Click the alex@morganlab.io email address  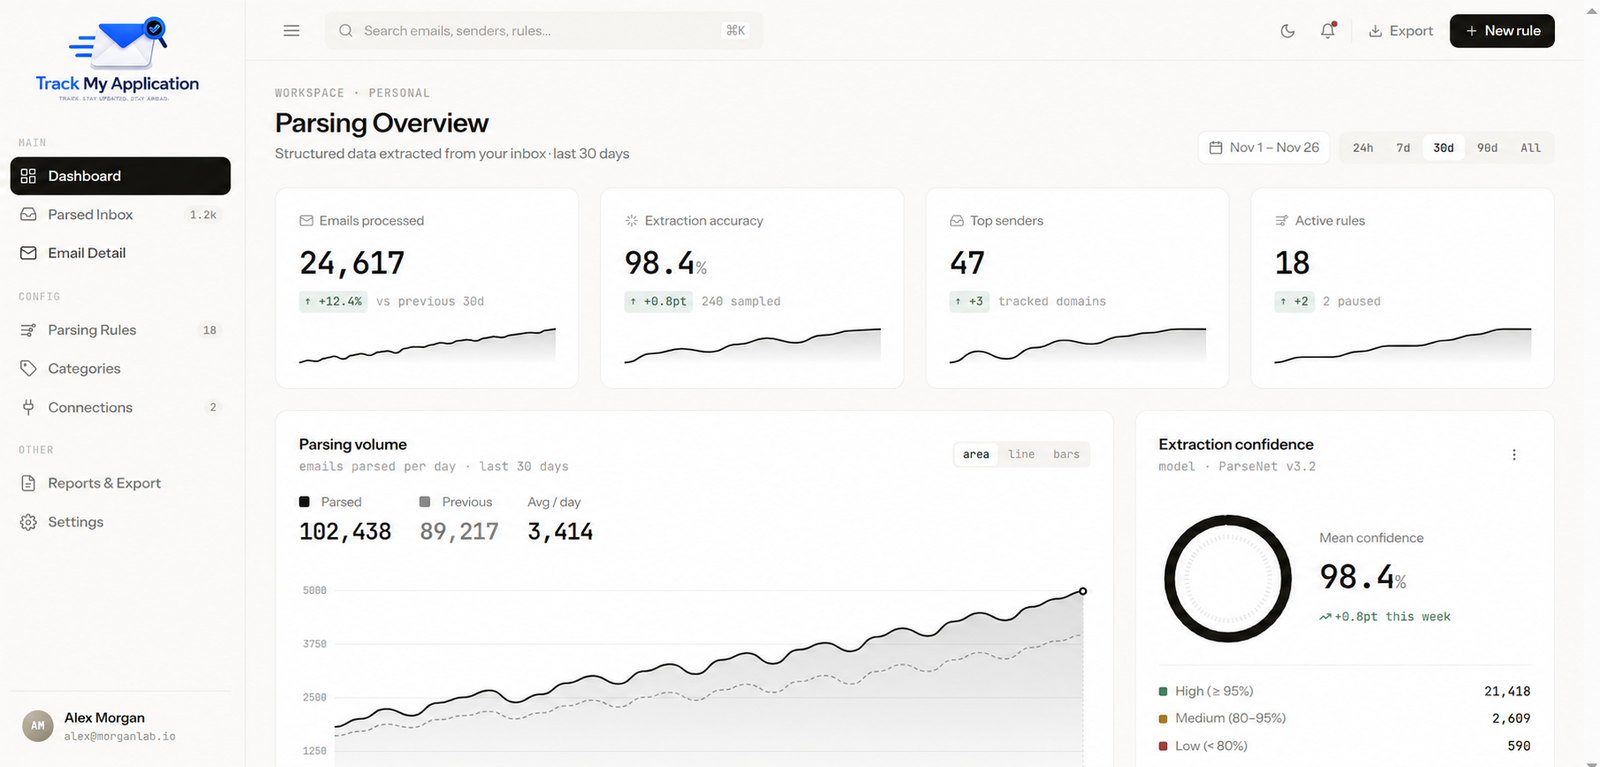pos(120,737)
